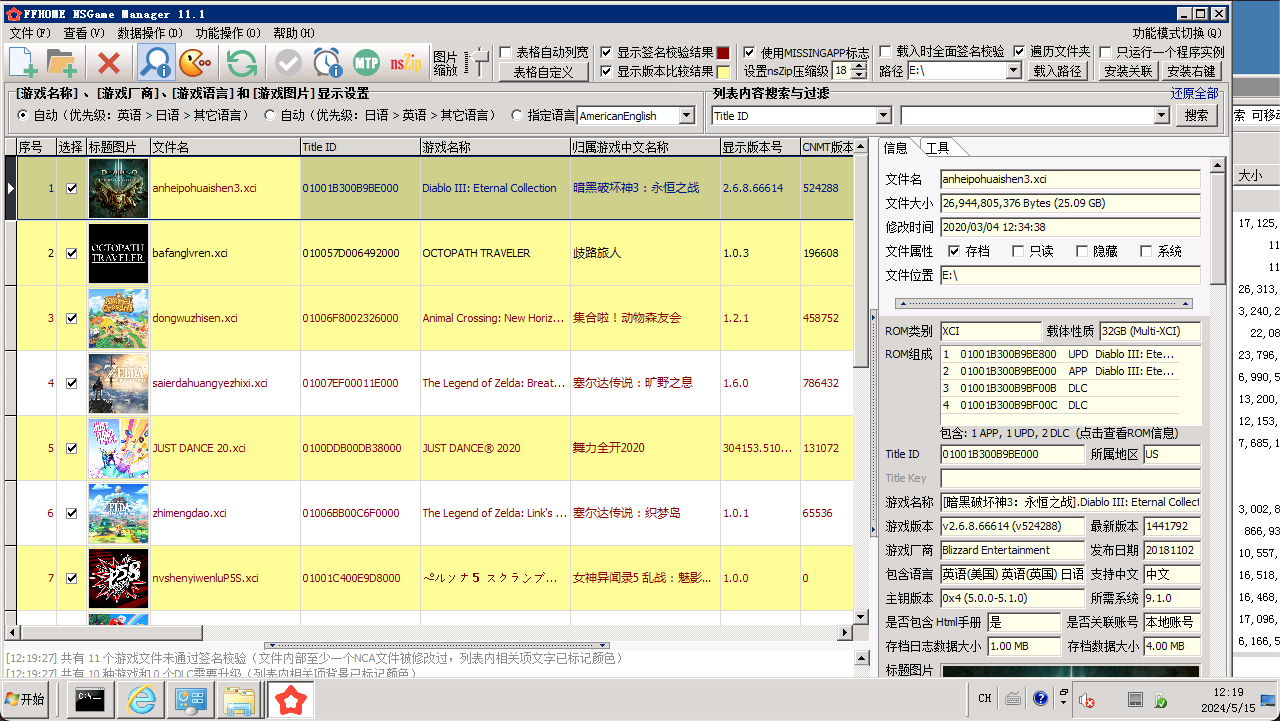This screenshot has height=721, width=1280.
Task: Click the tray help question mark icon
Action: point(1040,698)
